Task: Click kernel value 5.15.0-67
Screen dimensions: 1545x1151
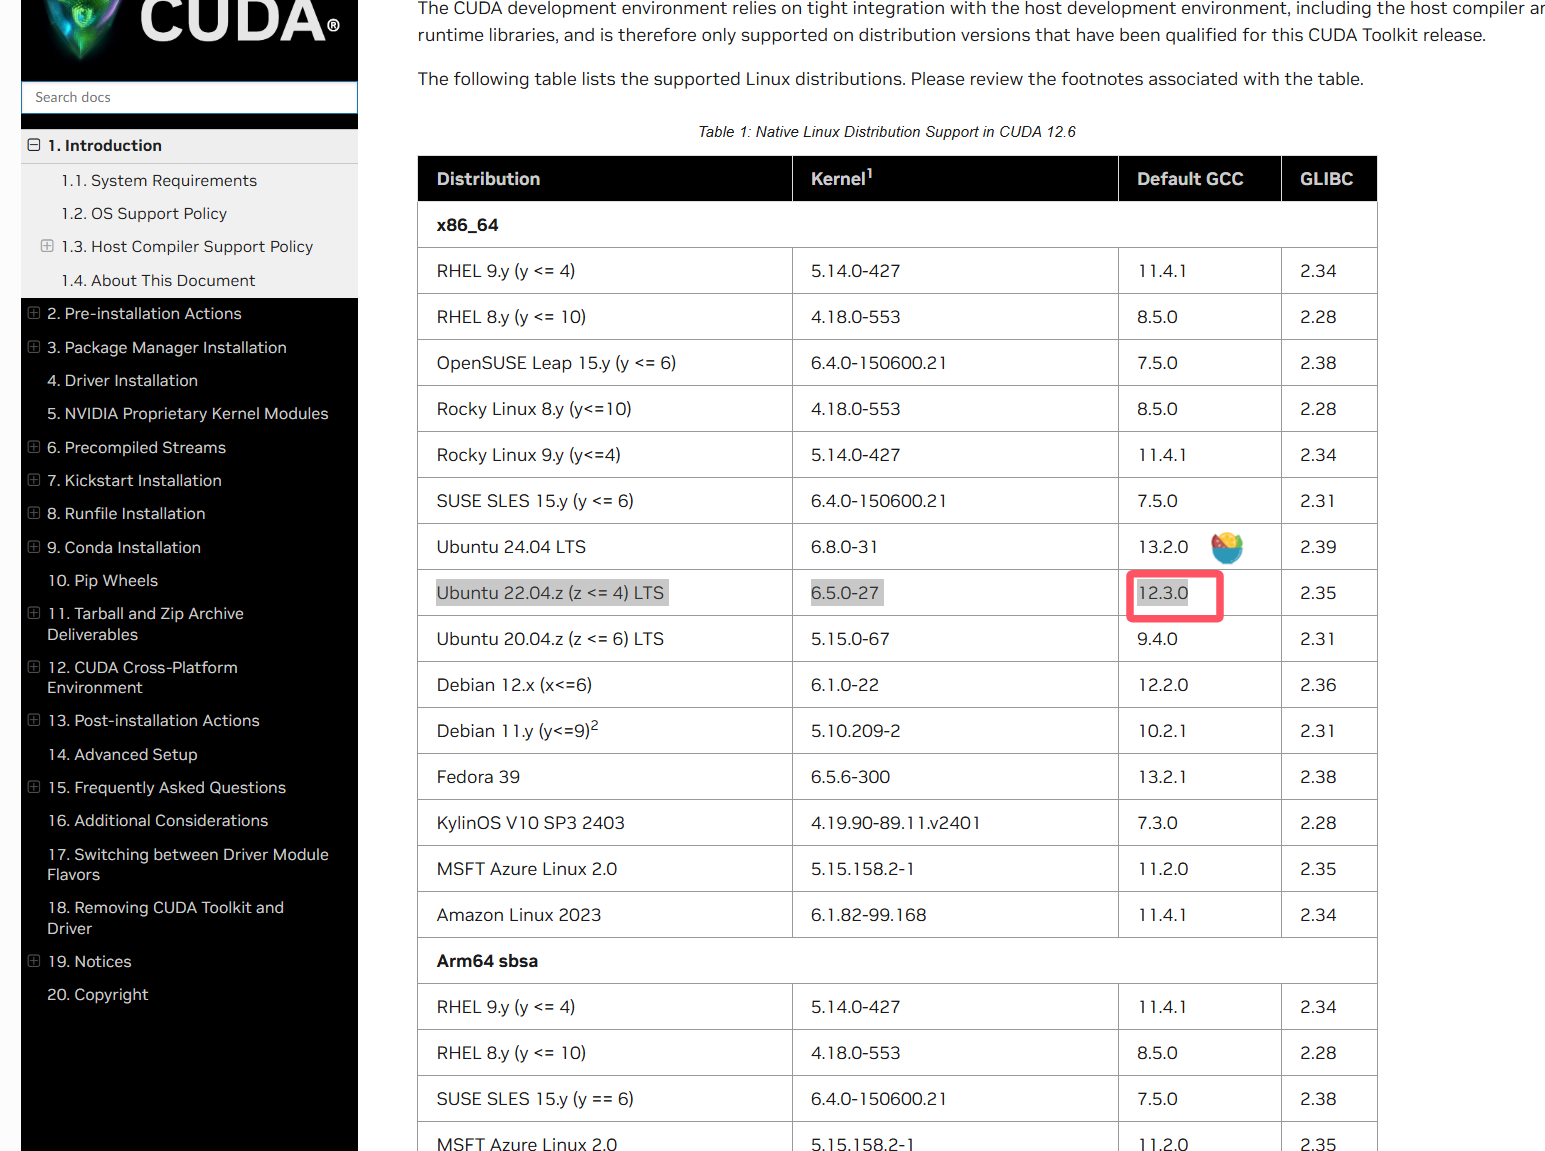Action: pyautogui.click(x=849, y=639)
